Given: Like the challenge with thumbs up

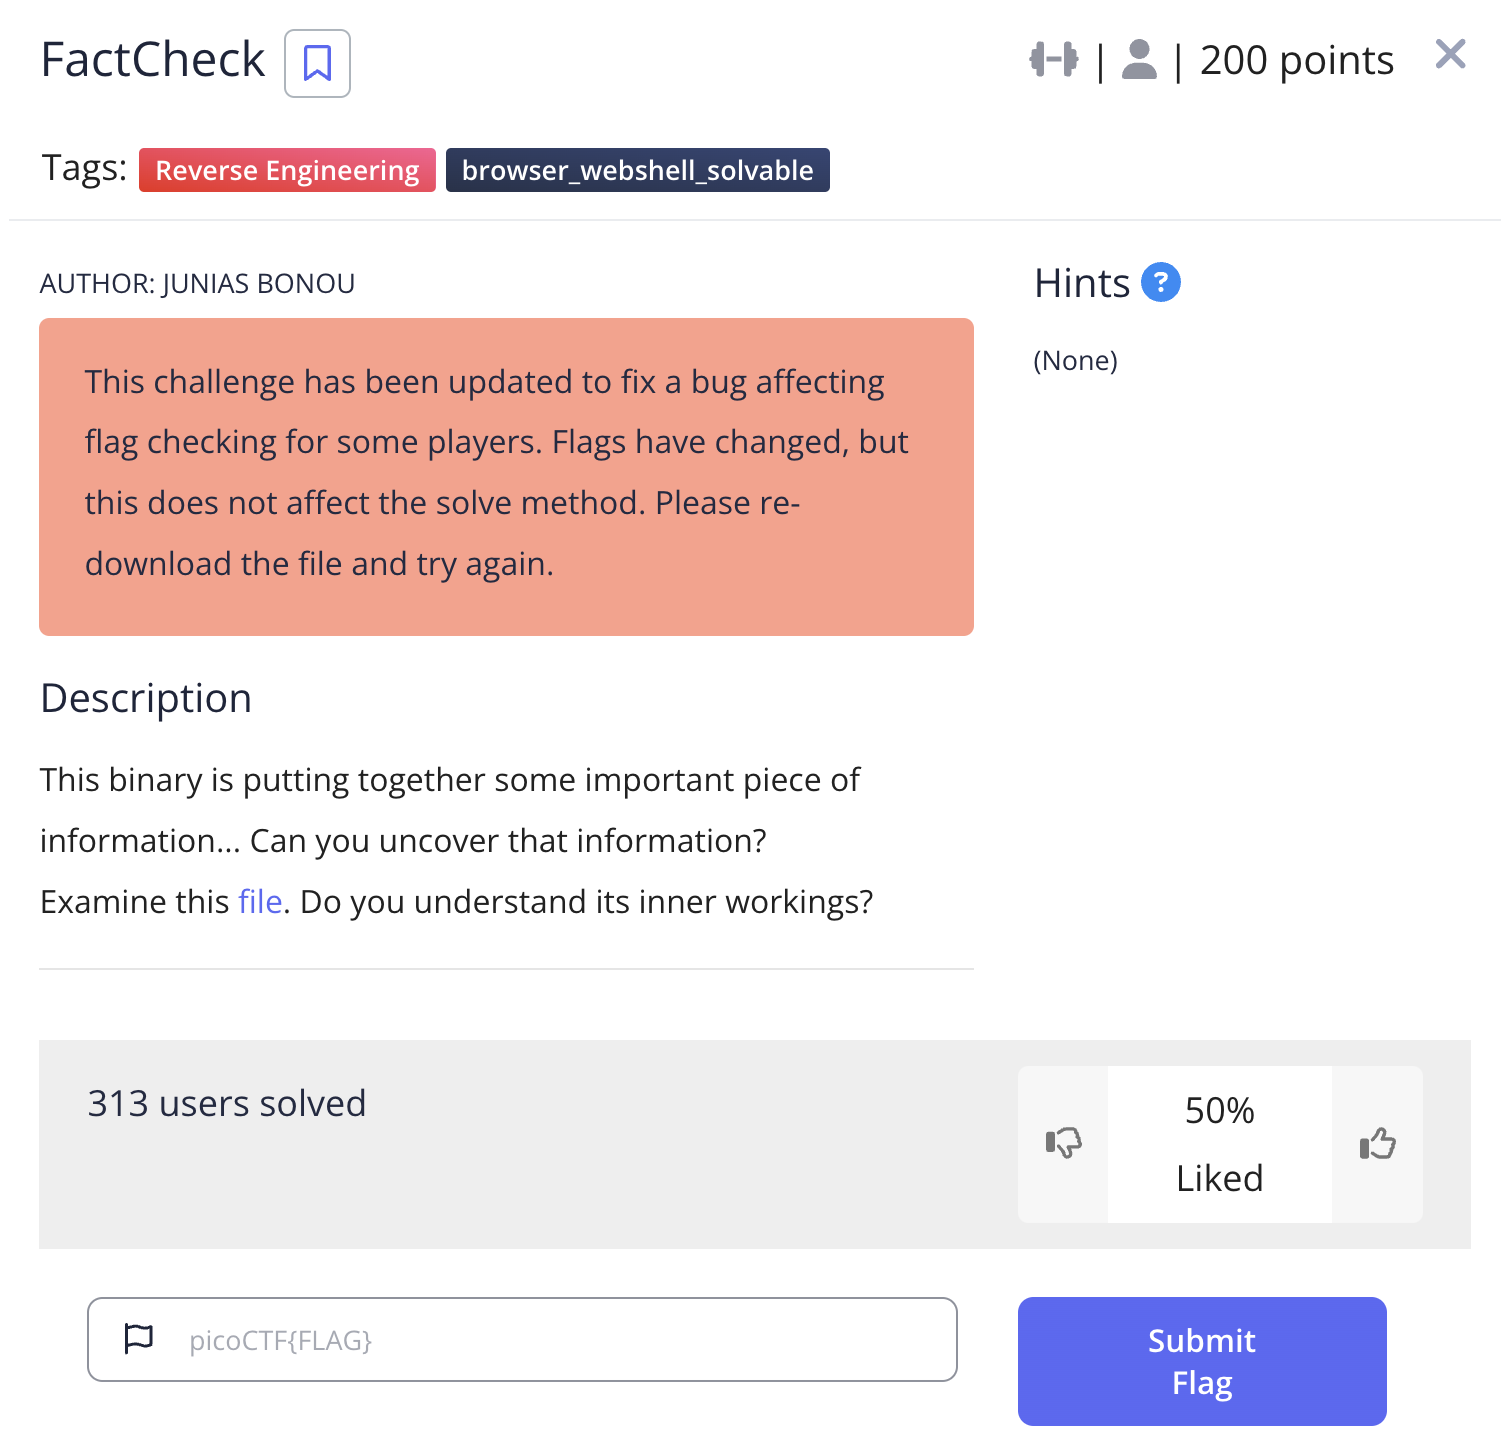Looking at the screenshot, I should point(1377,1143).
